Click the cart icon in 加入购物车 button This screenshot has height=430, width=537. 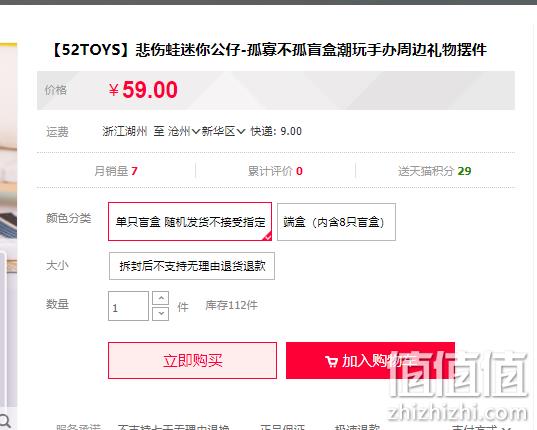coord(331,362)
